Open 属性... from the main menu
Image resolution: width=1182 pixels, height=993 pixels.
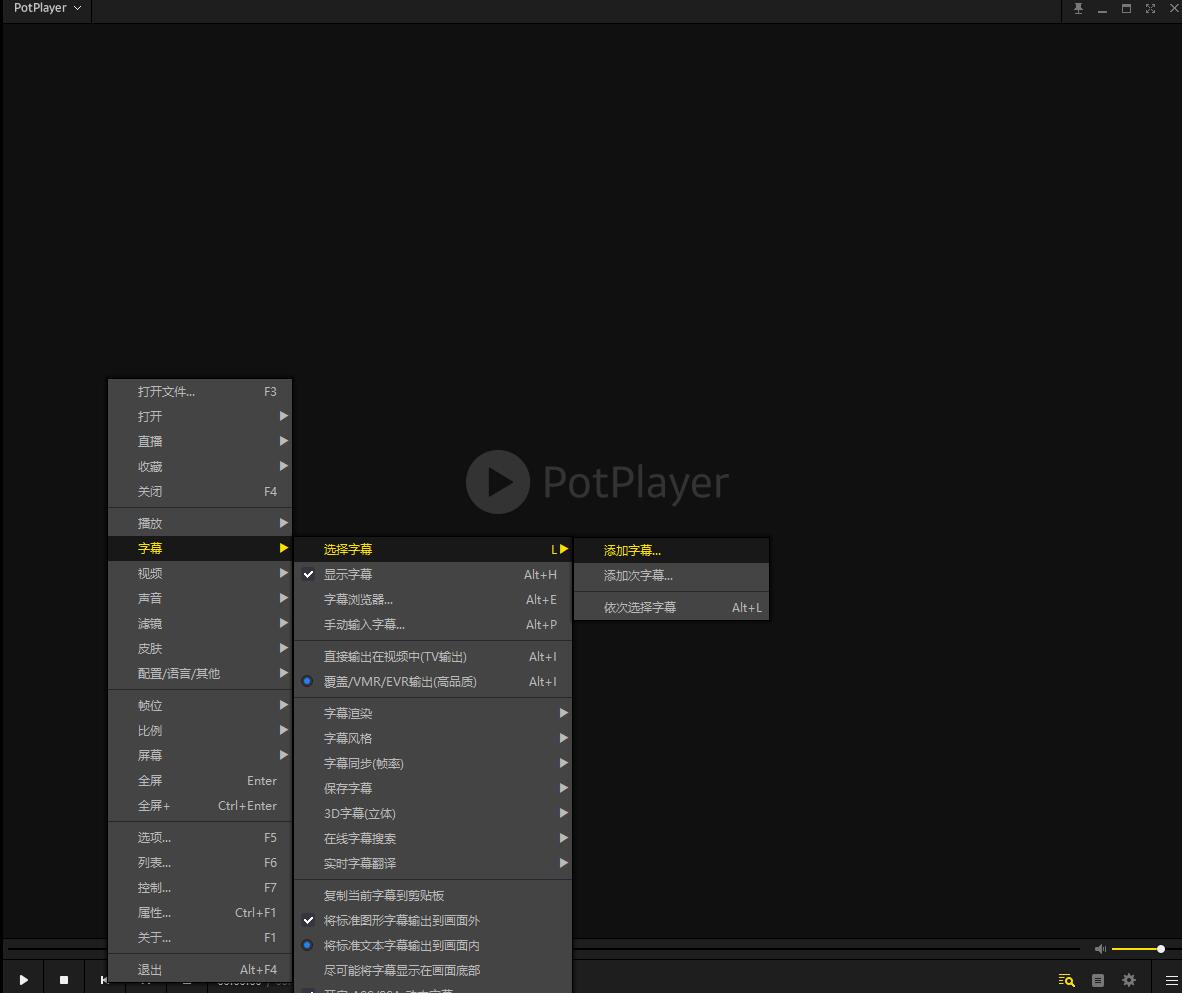tap(200, 912)
